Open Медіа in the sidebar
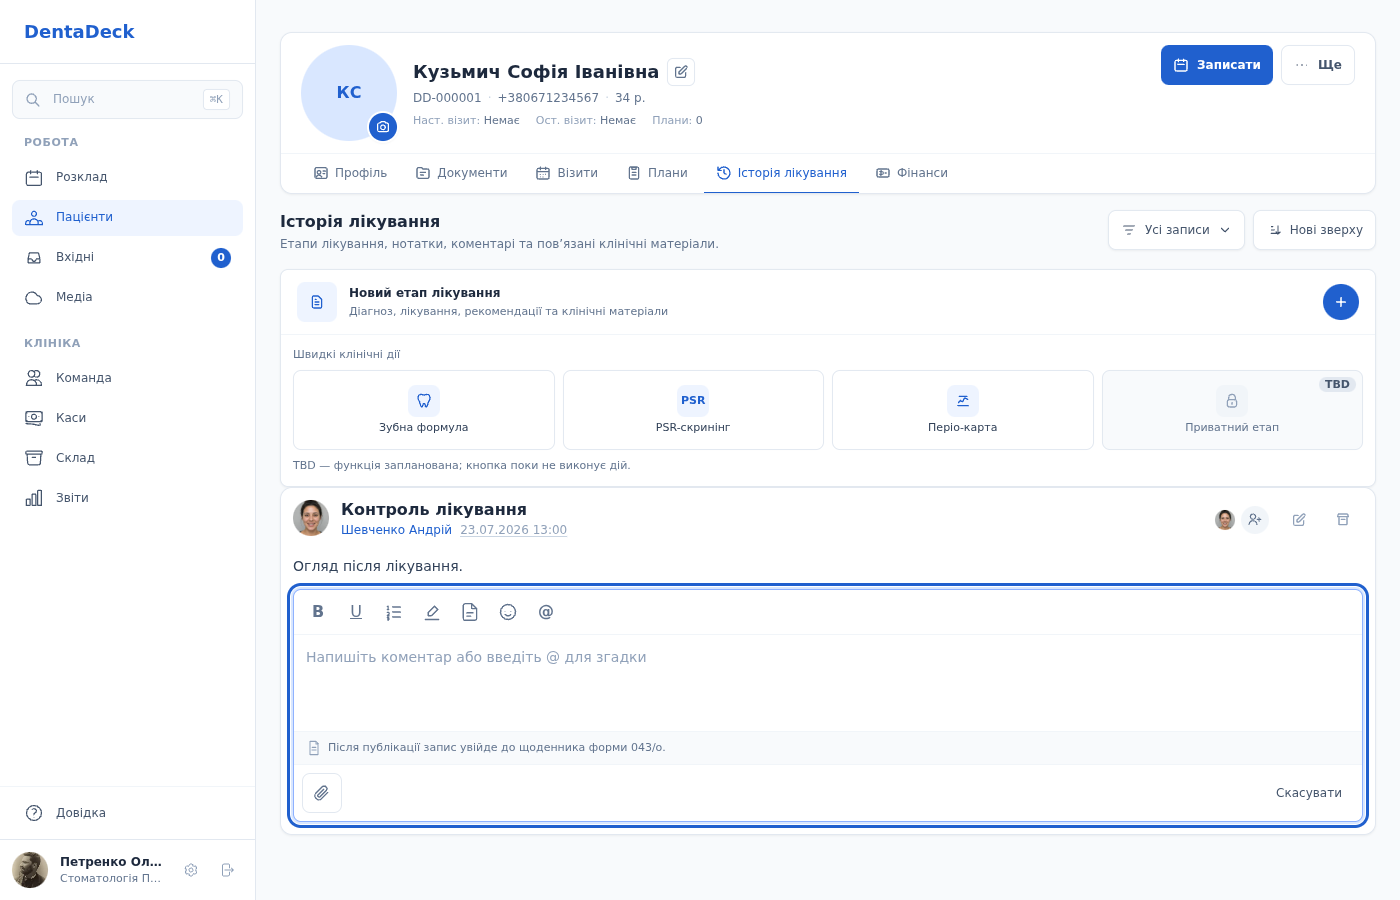The width and height of the screenshot is (1400, 900). (127, 298)
